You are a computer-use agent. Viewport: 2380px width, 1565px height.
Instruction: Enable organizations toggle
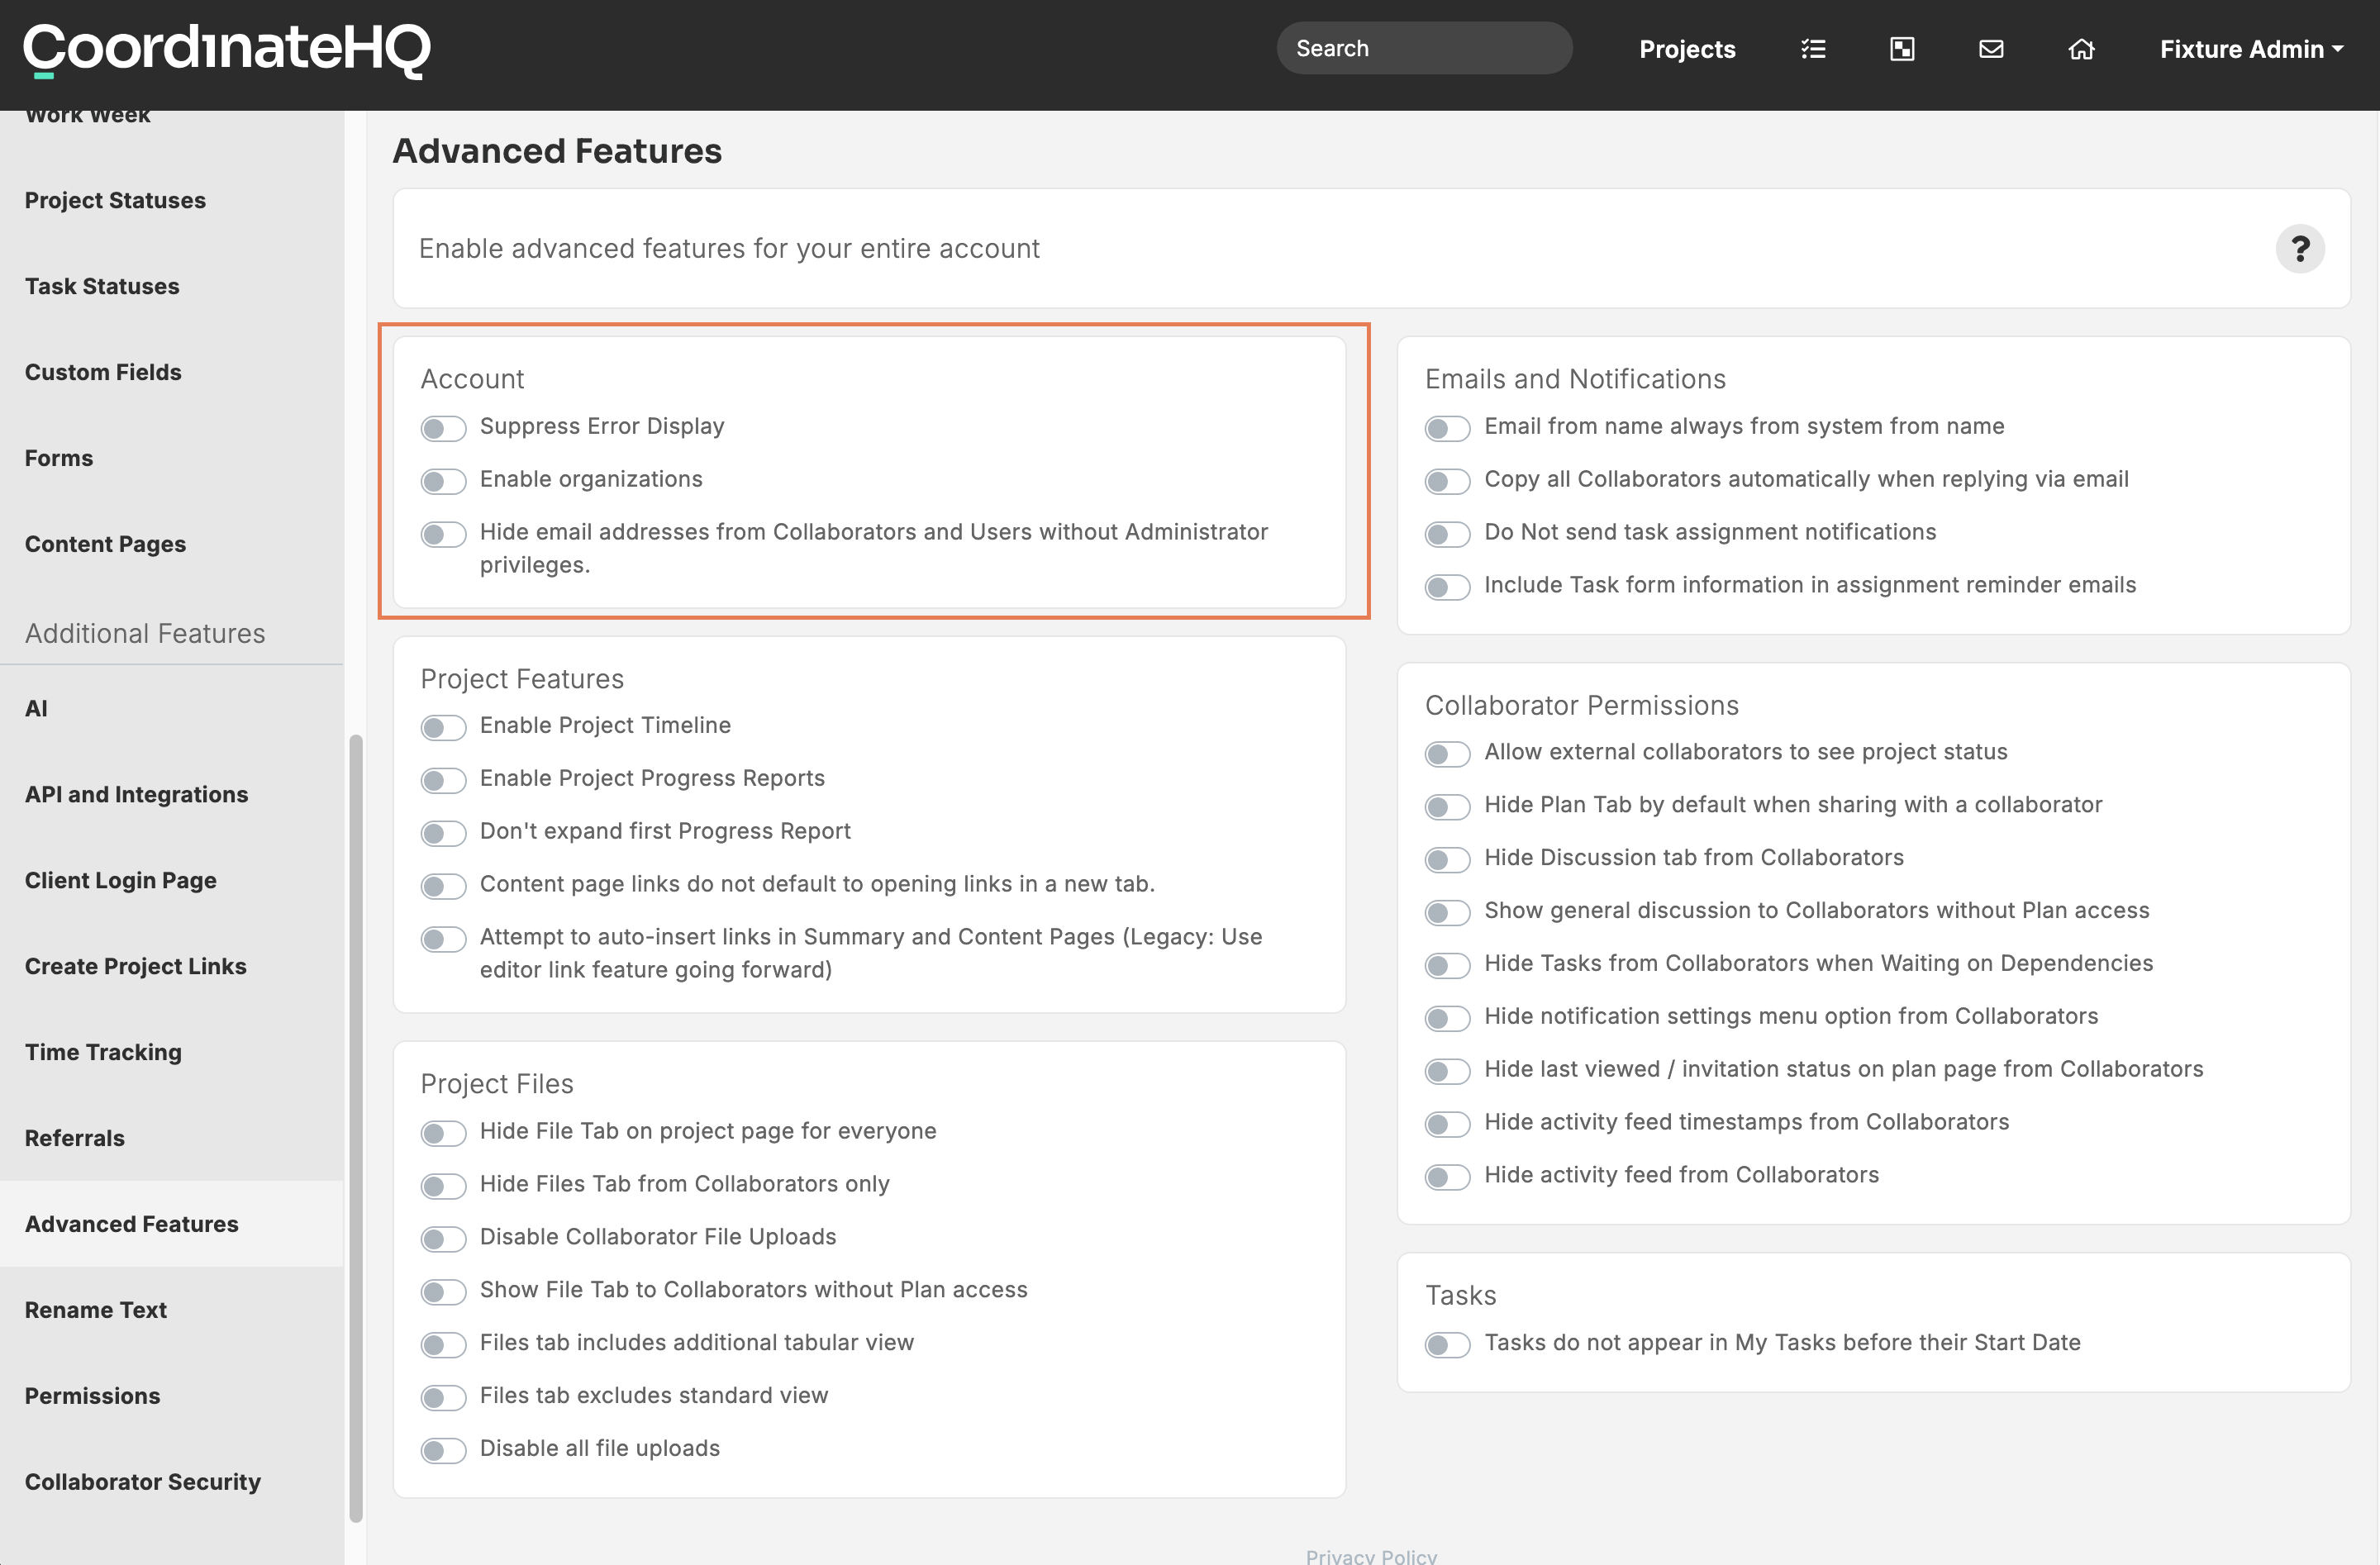coord(443,481)
